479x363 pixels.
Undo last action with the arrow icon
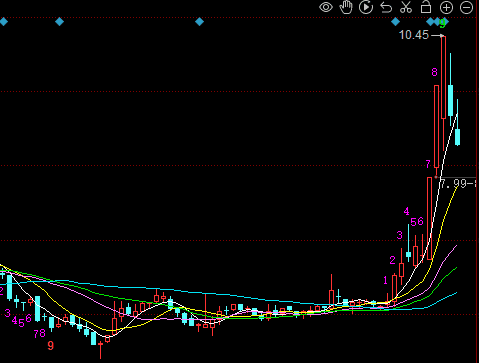[x=386, y=7]
